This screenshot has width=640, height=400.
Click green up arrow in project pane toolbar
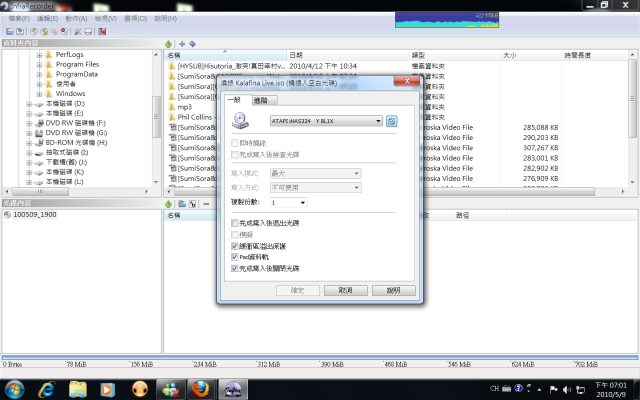point(169,204)
